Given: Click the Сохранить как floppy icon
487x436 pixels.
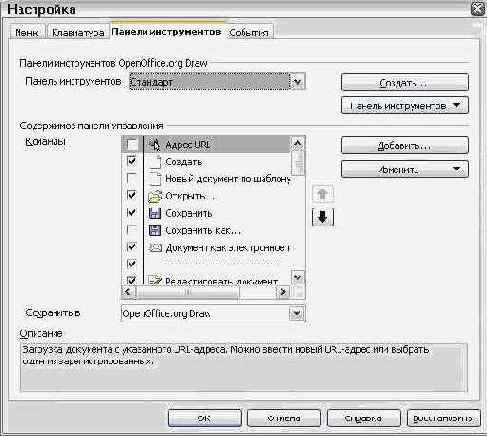Looking at the screenshot, I should pos(154,230).
